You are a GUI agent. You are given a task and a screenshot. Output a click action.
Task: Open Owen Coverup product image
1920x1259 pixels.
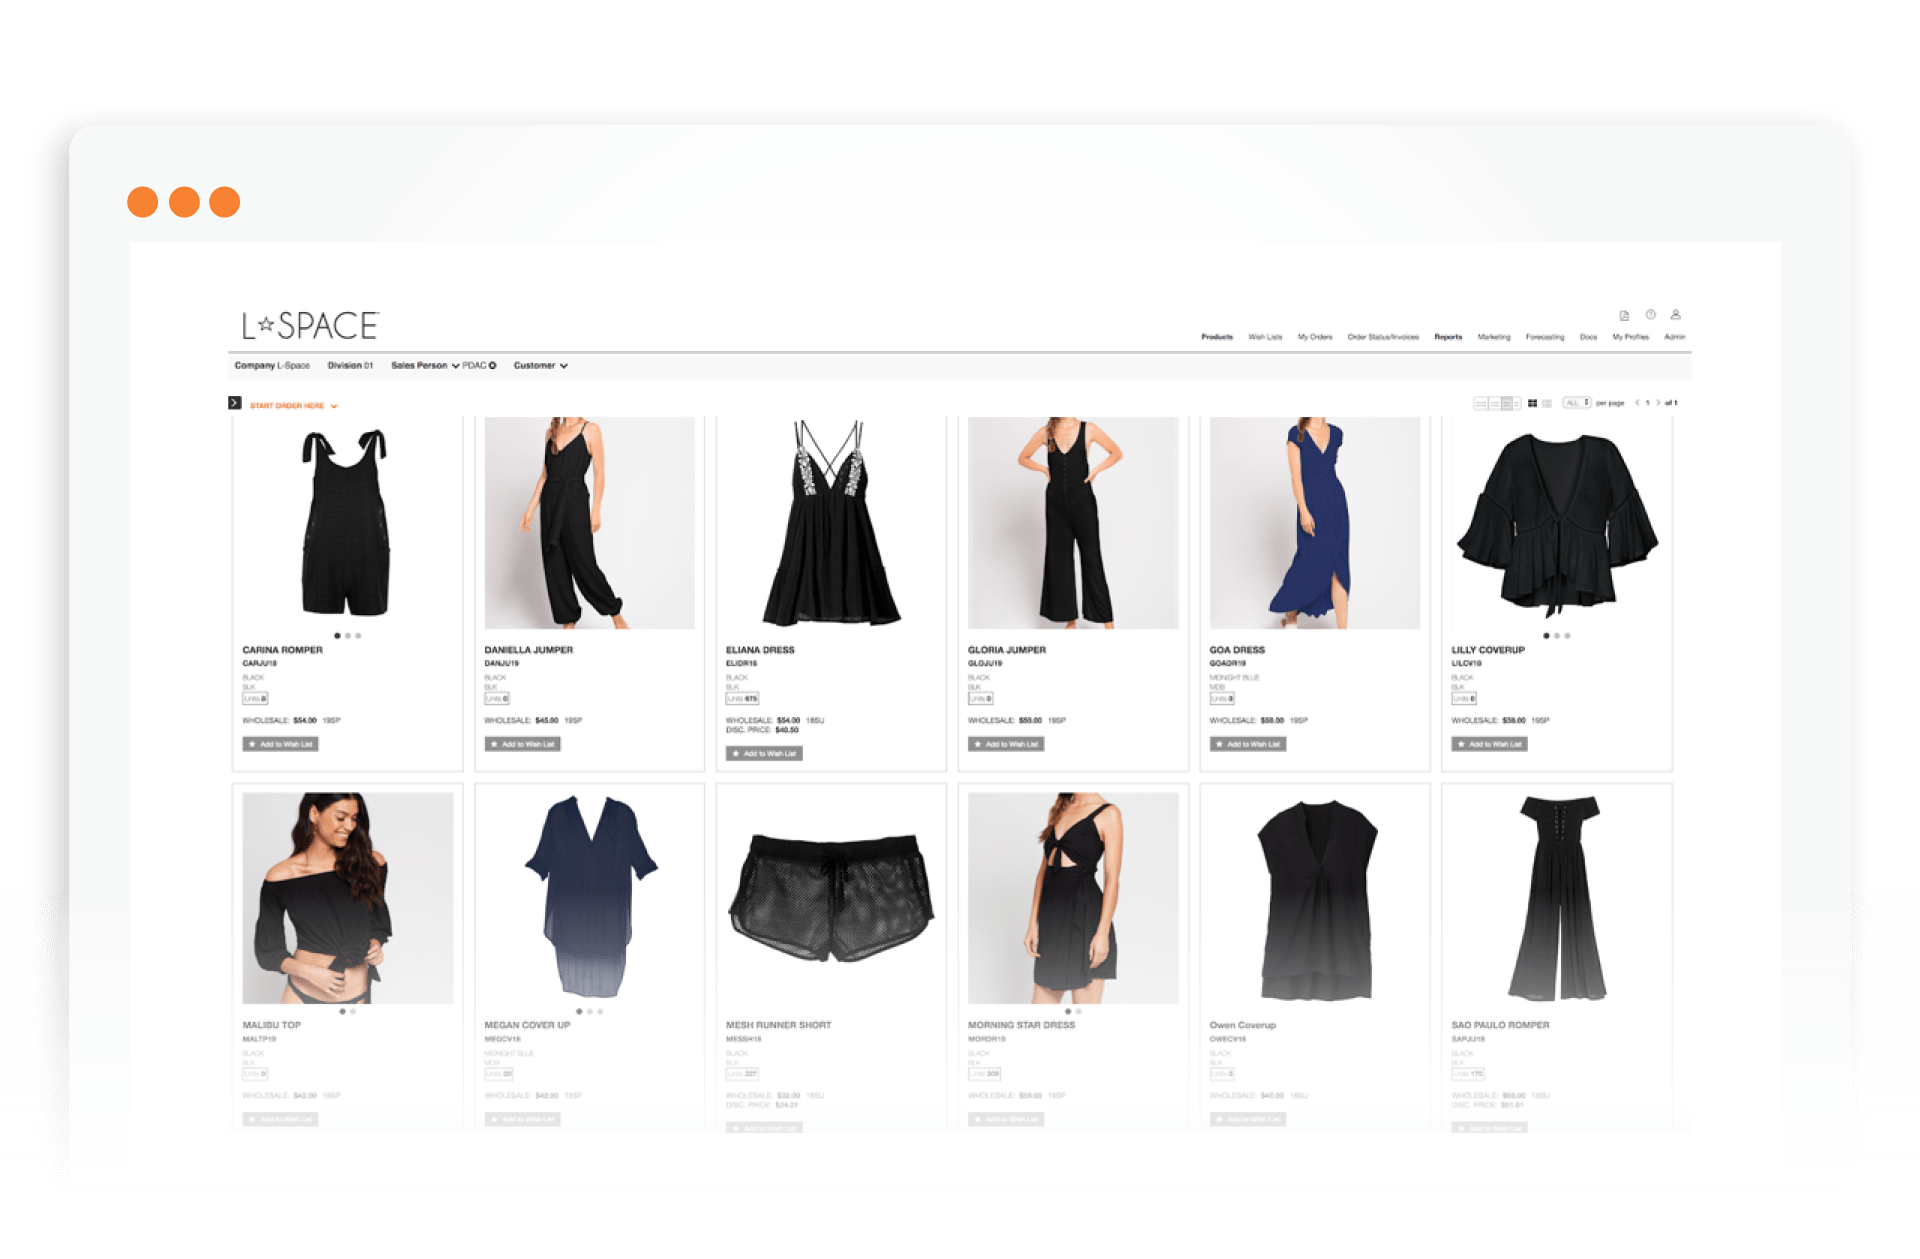1315,898
